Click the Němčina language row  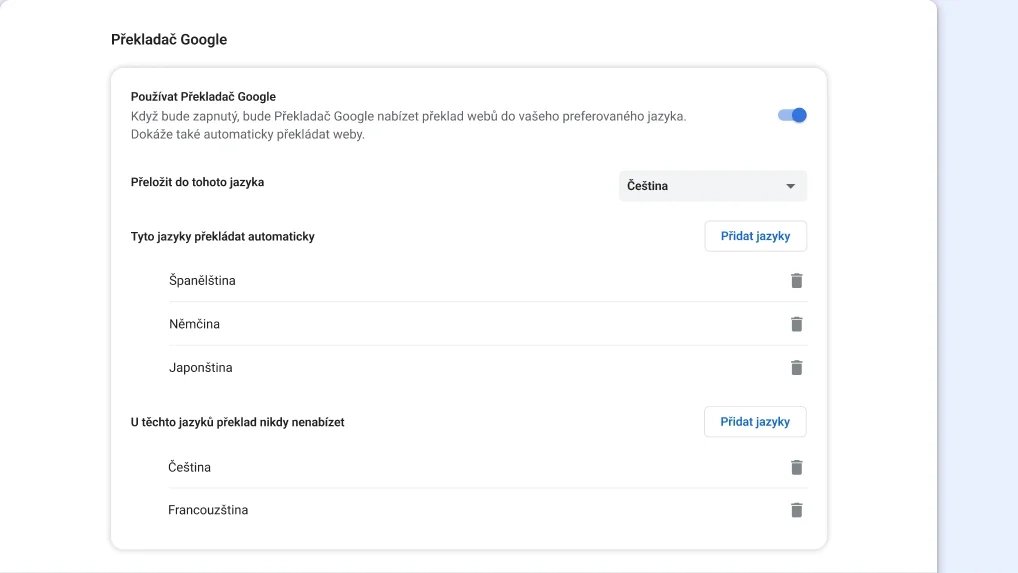(194, 324)
